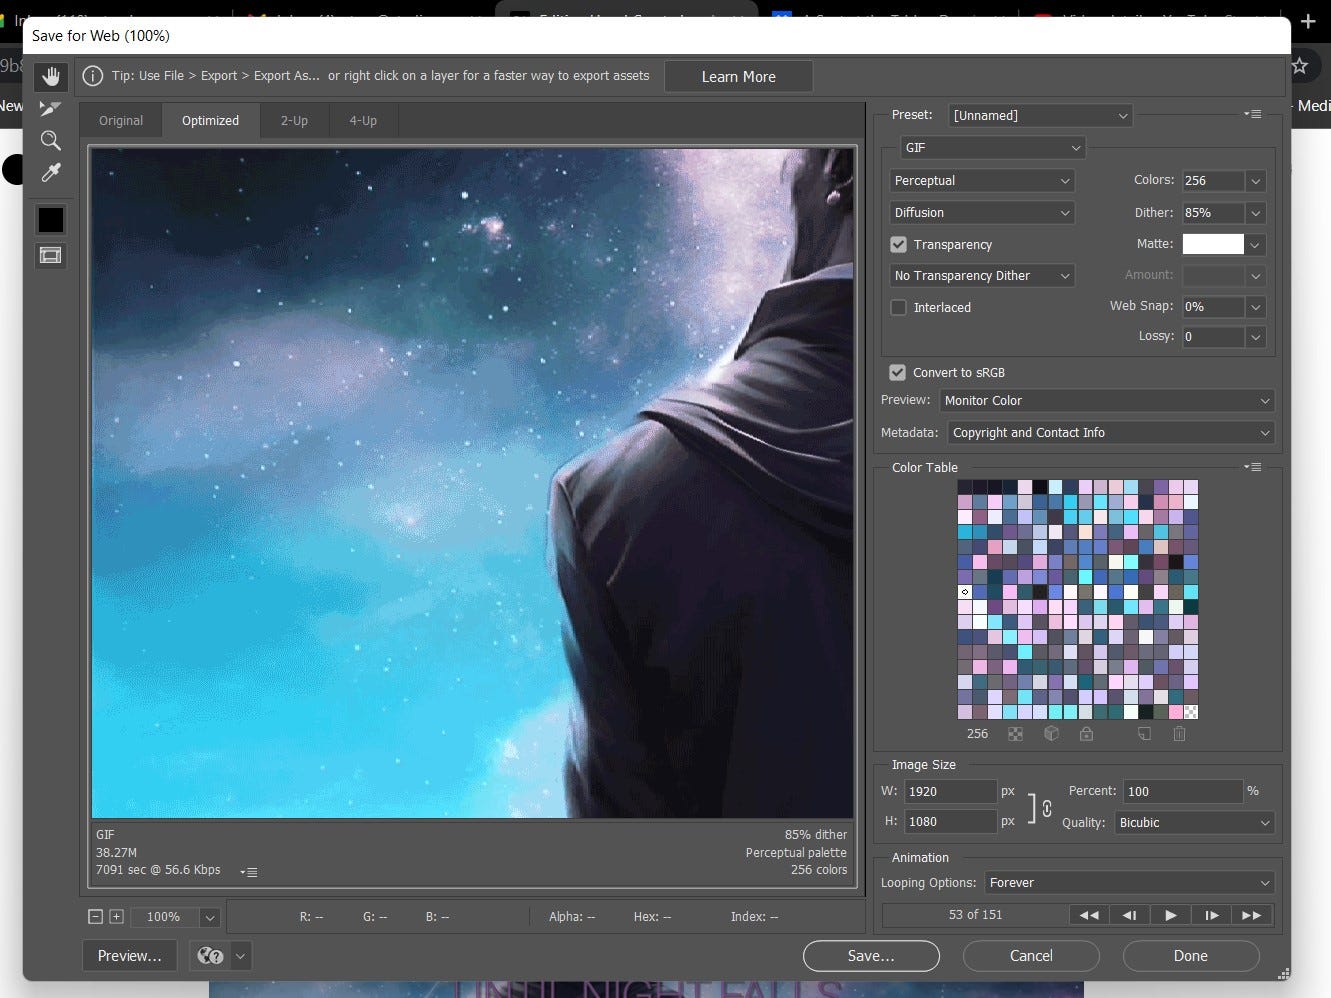
Task: Open the Color Table panel menu icon
Action: click(x=1252, y=467)
